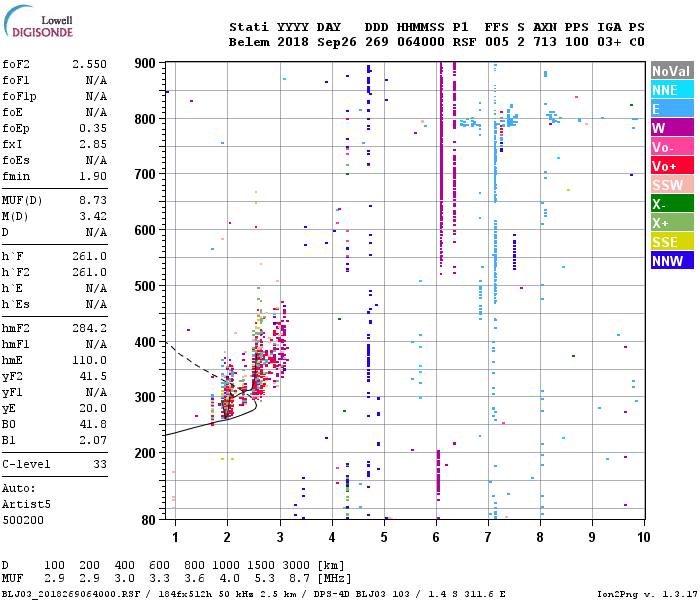Select the Vo- pink legend swatch

point(672,147)
